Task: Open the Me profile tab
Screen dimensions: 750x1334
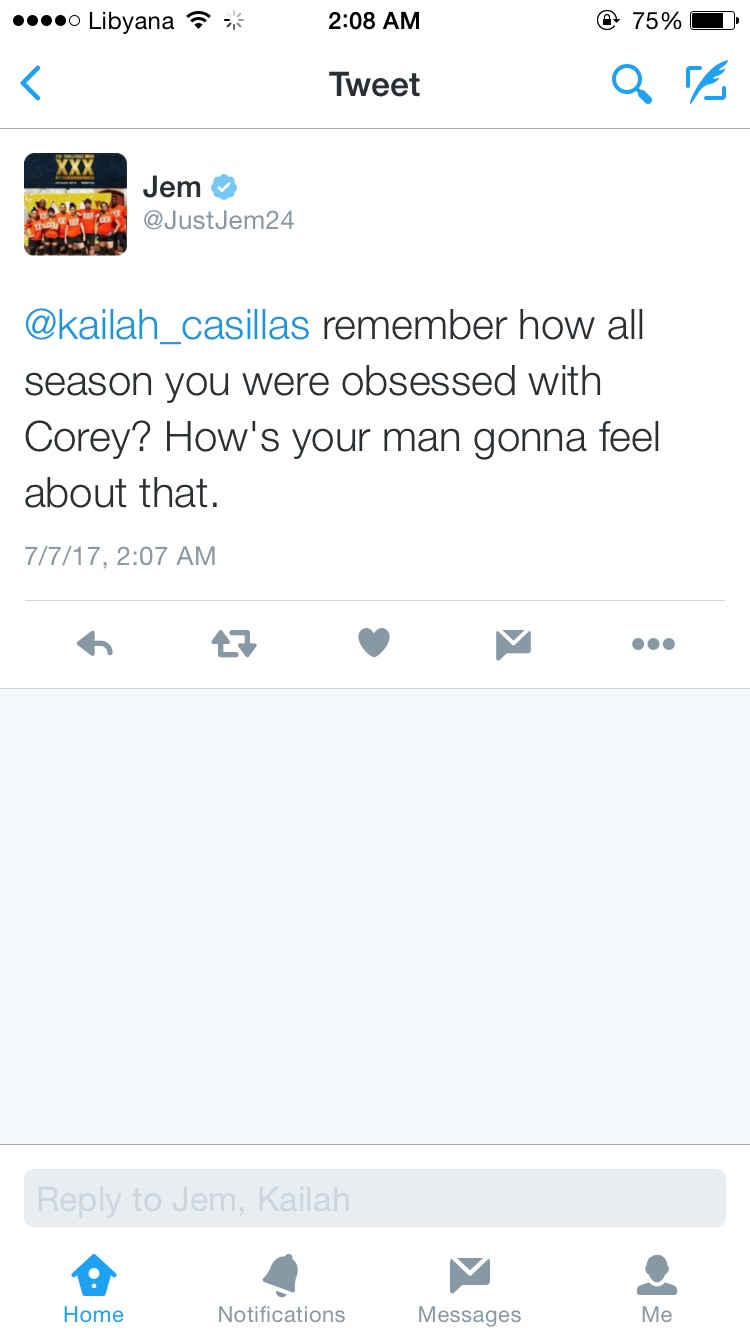Action: pyautogui.click(x=657, y=1290)
